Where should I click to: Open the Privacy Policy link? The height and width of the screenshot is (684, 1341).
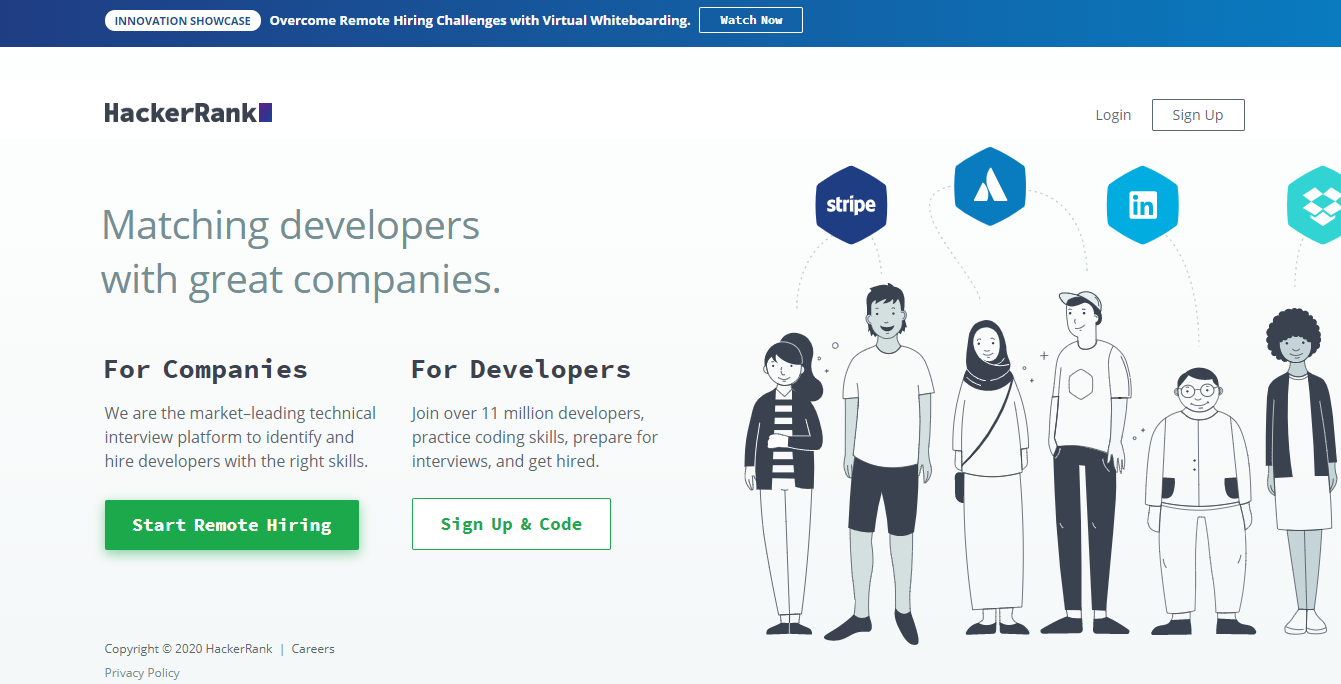click(x=142, y=673)
